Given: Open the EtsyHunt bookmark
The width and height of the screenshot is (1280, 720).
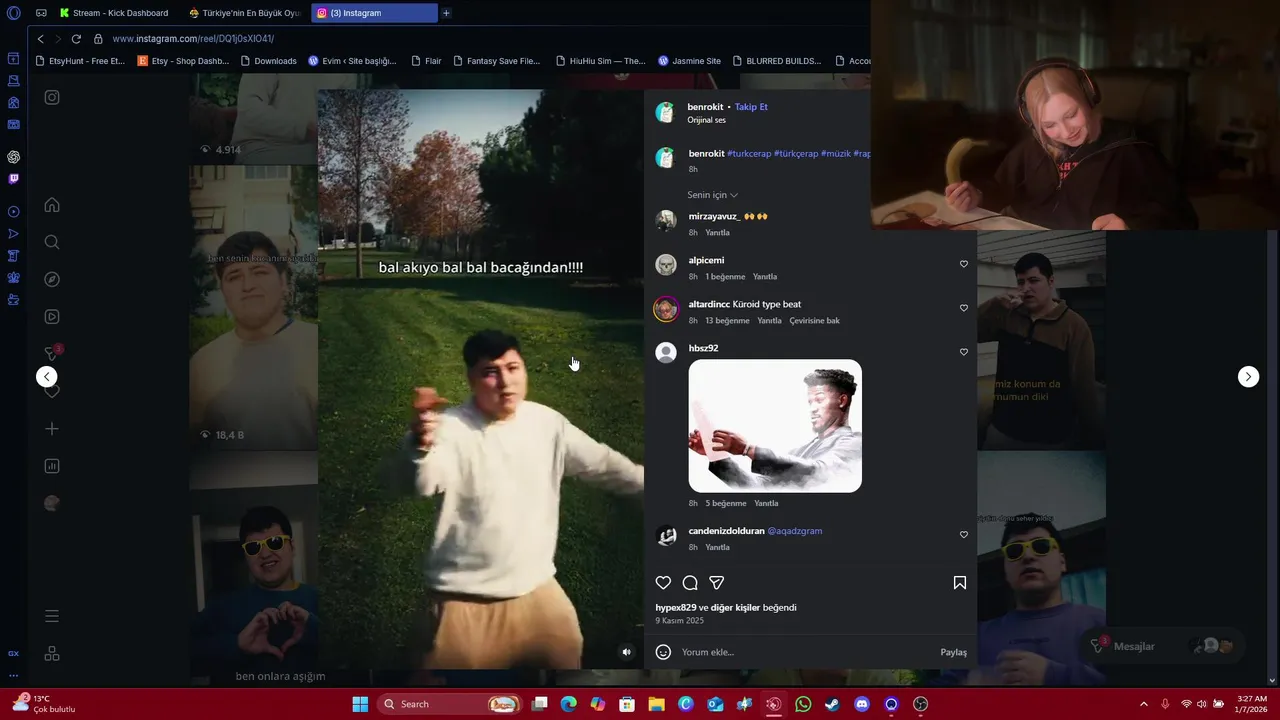Looking at the screenshot, I should [x=80, y=61].
